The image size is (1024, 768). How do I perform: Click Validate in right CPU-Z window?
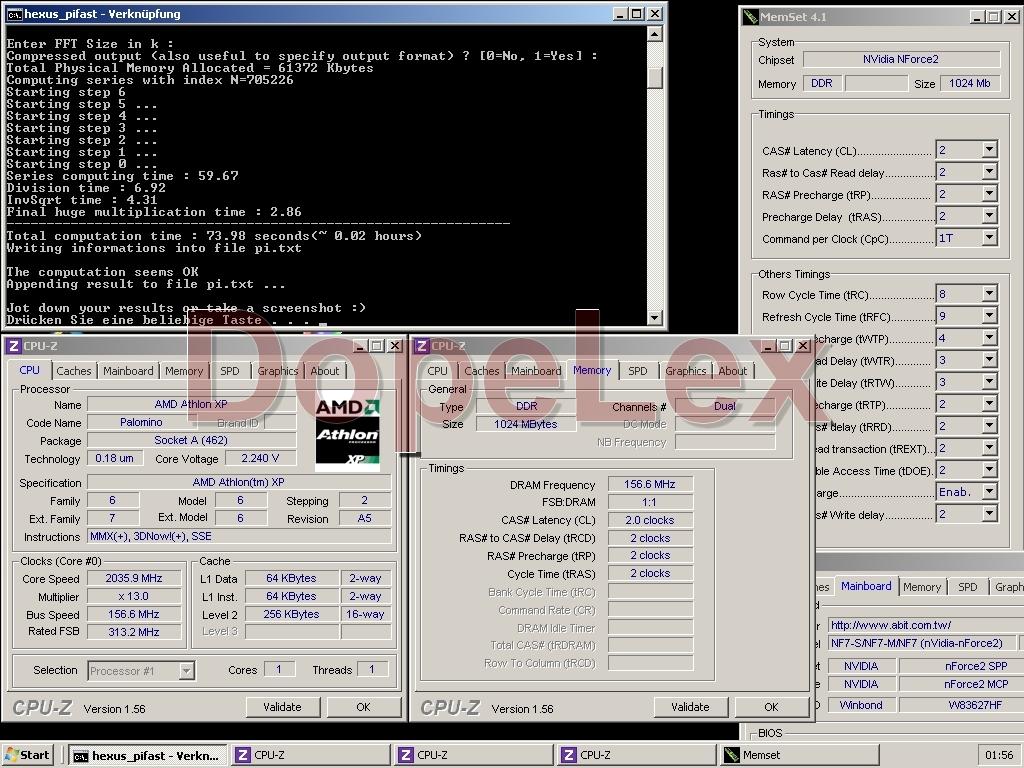pyautogui.click(x=690, y=707)
